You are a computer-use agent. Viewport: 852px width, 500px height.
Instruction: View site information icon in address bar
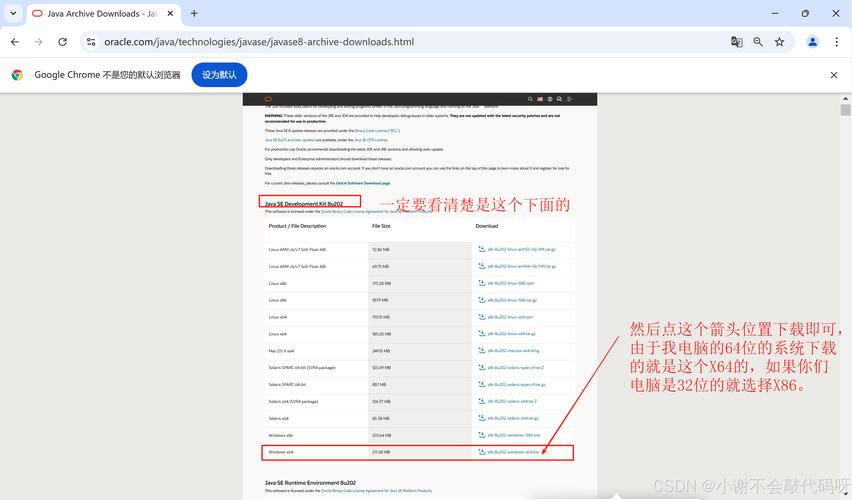[91, 42]
